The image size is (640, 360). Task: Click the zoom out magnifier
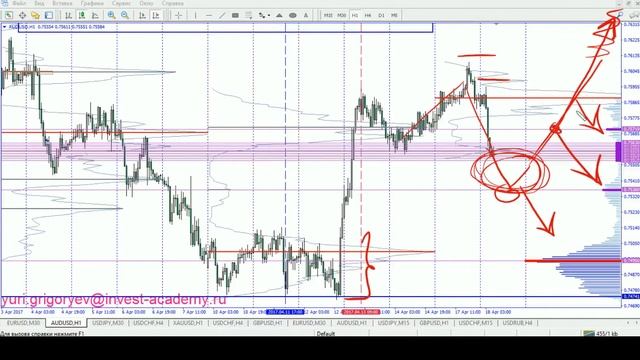pos(125,16)
